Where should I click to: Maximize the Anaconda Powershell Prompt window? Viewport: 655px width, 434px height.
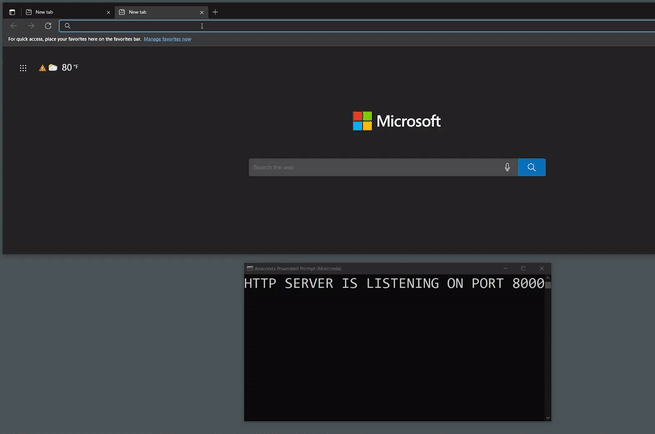pyautogui.click(x=523, y=269)
